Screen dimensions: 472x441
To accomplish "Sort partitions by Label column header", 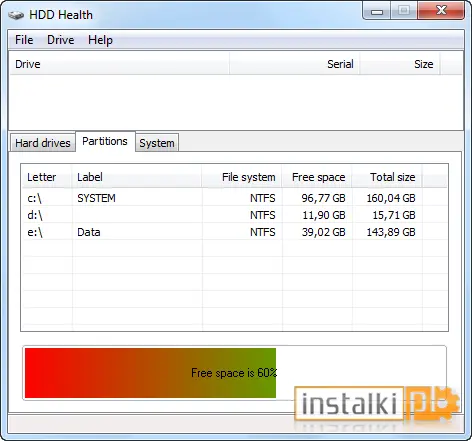I will coord(137,177).
